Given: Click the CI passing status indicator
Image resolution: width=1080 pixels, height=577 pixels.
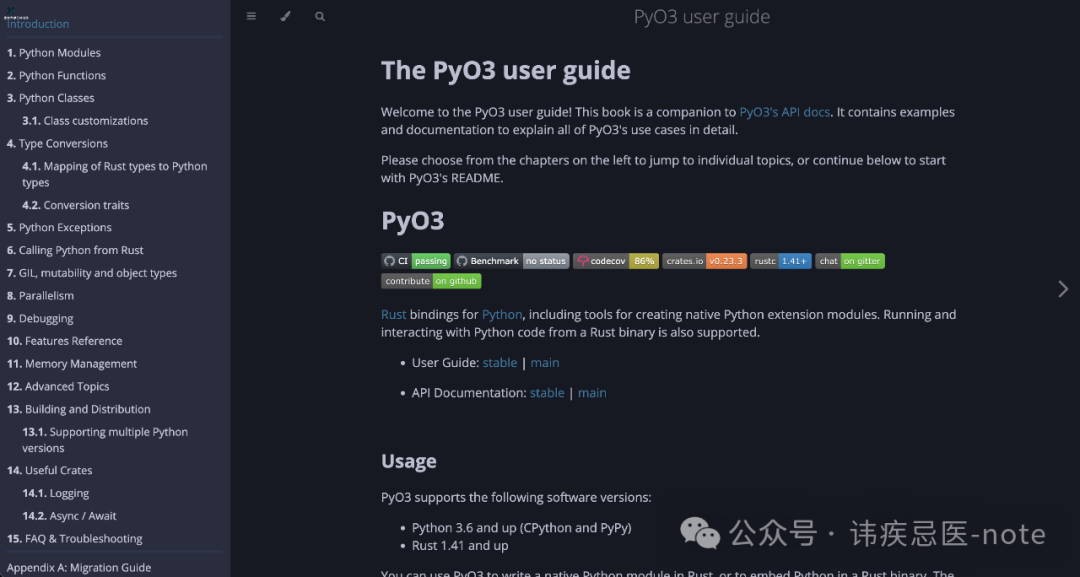Looking at the screenshot, I should [430, 260].
